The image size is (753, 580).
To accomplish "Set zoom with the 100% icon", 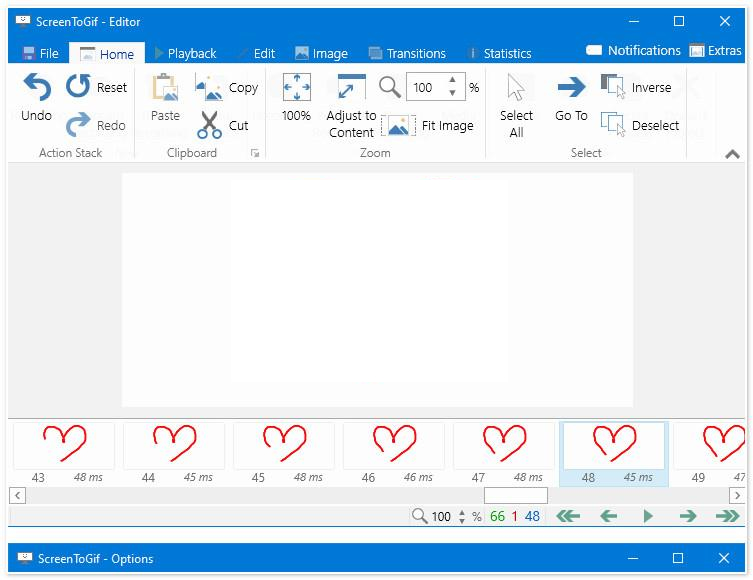I will coord(296,87).
